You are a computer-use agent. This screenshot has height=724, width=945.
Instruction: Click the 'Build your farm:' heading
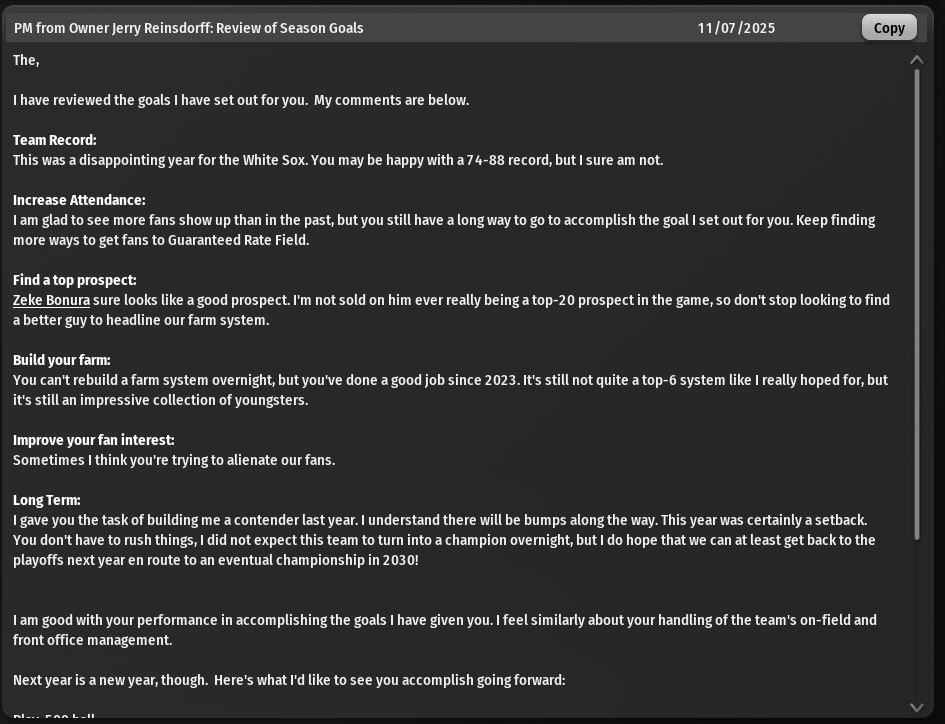62,360
